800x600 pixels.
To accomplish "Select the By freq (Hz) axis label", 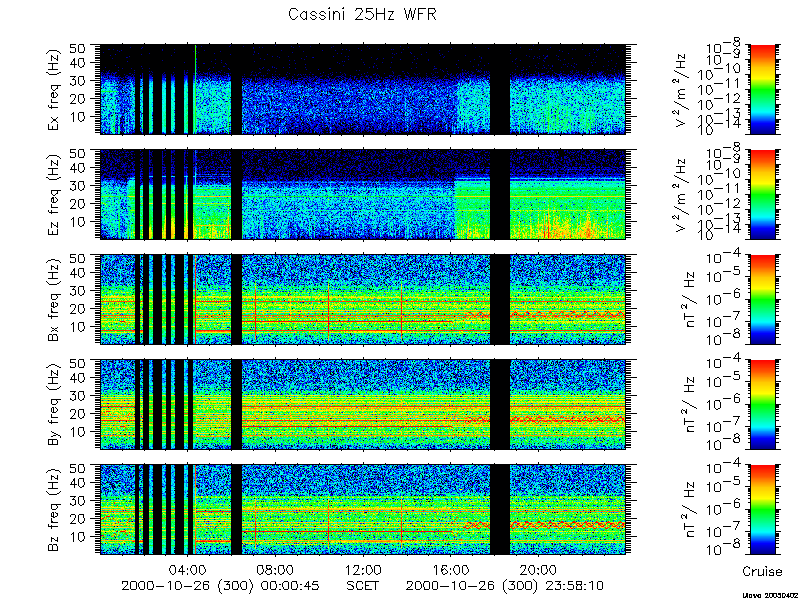I will pos(55,405).
